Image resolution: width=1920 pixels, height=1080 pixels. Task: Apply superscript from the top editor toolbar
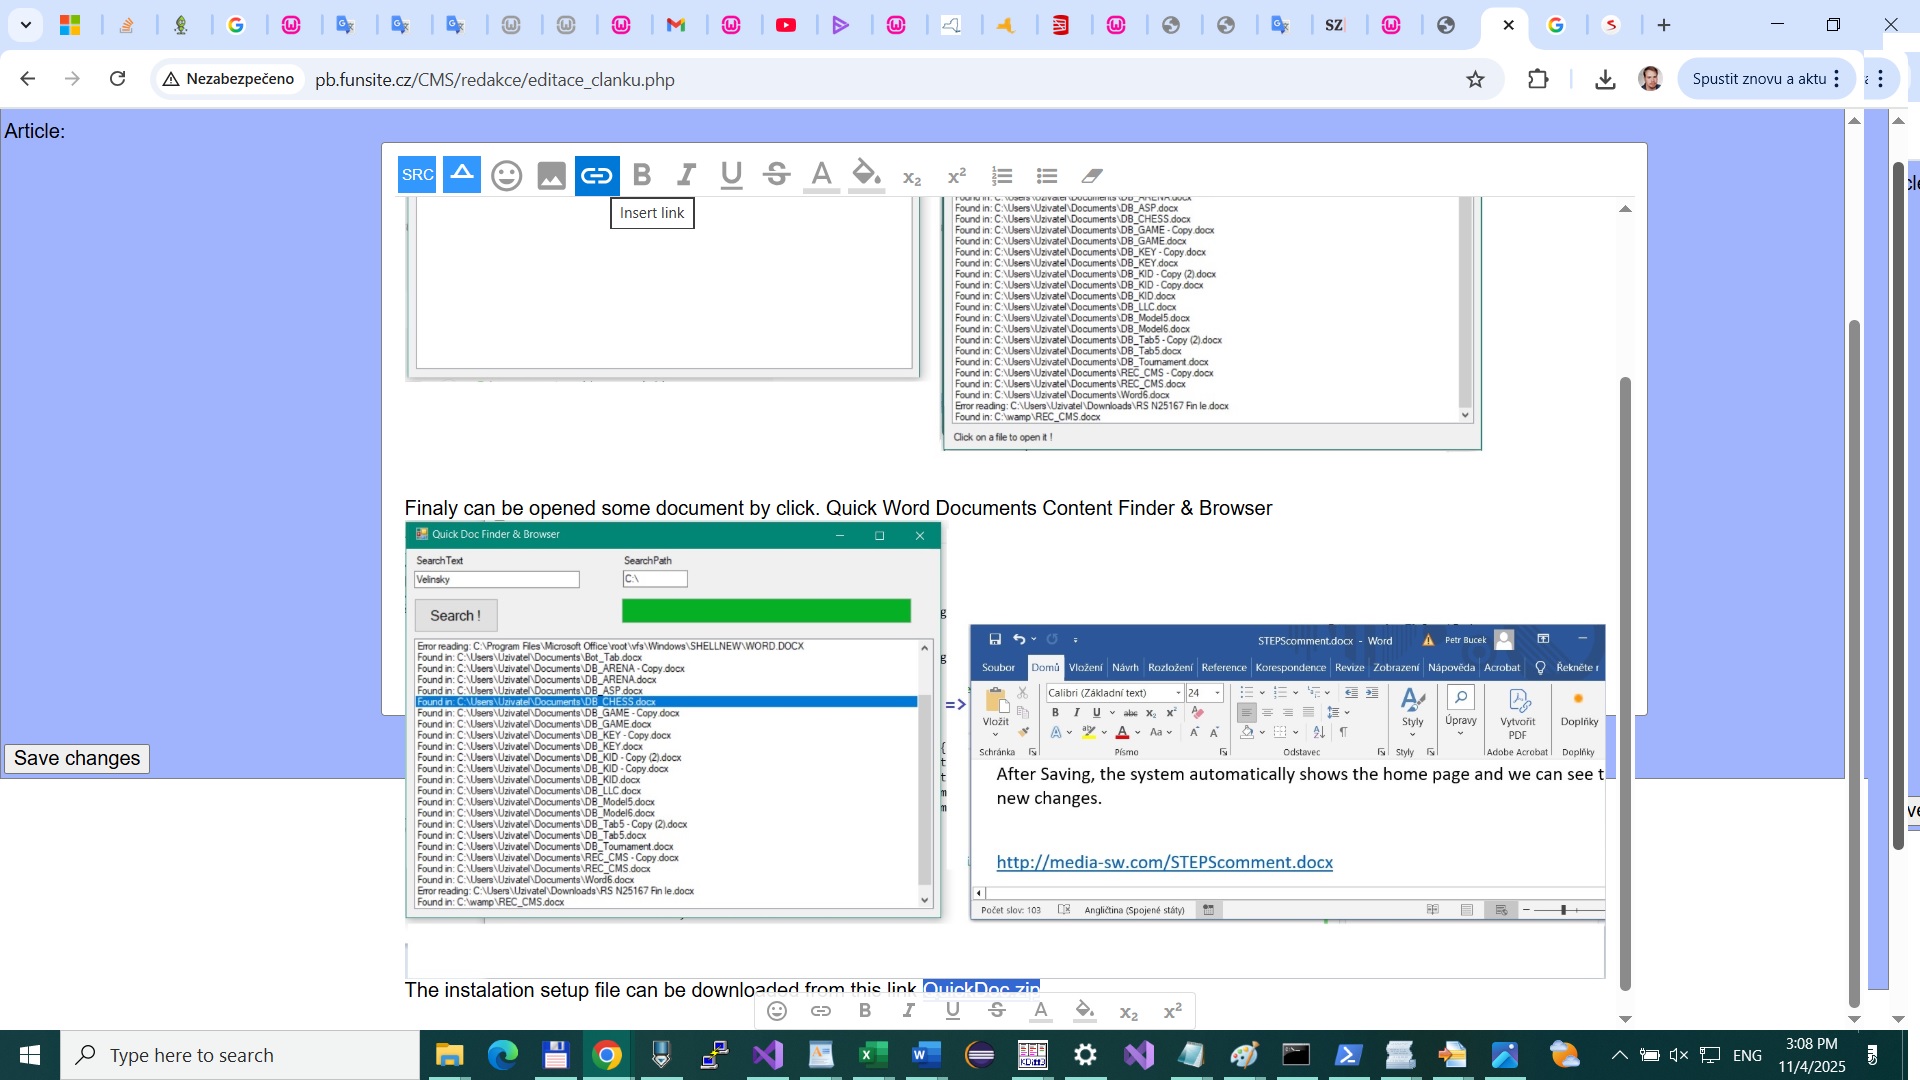click(x=957, y=176)
